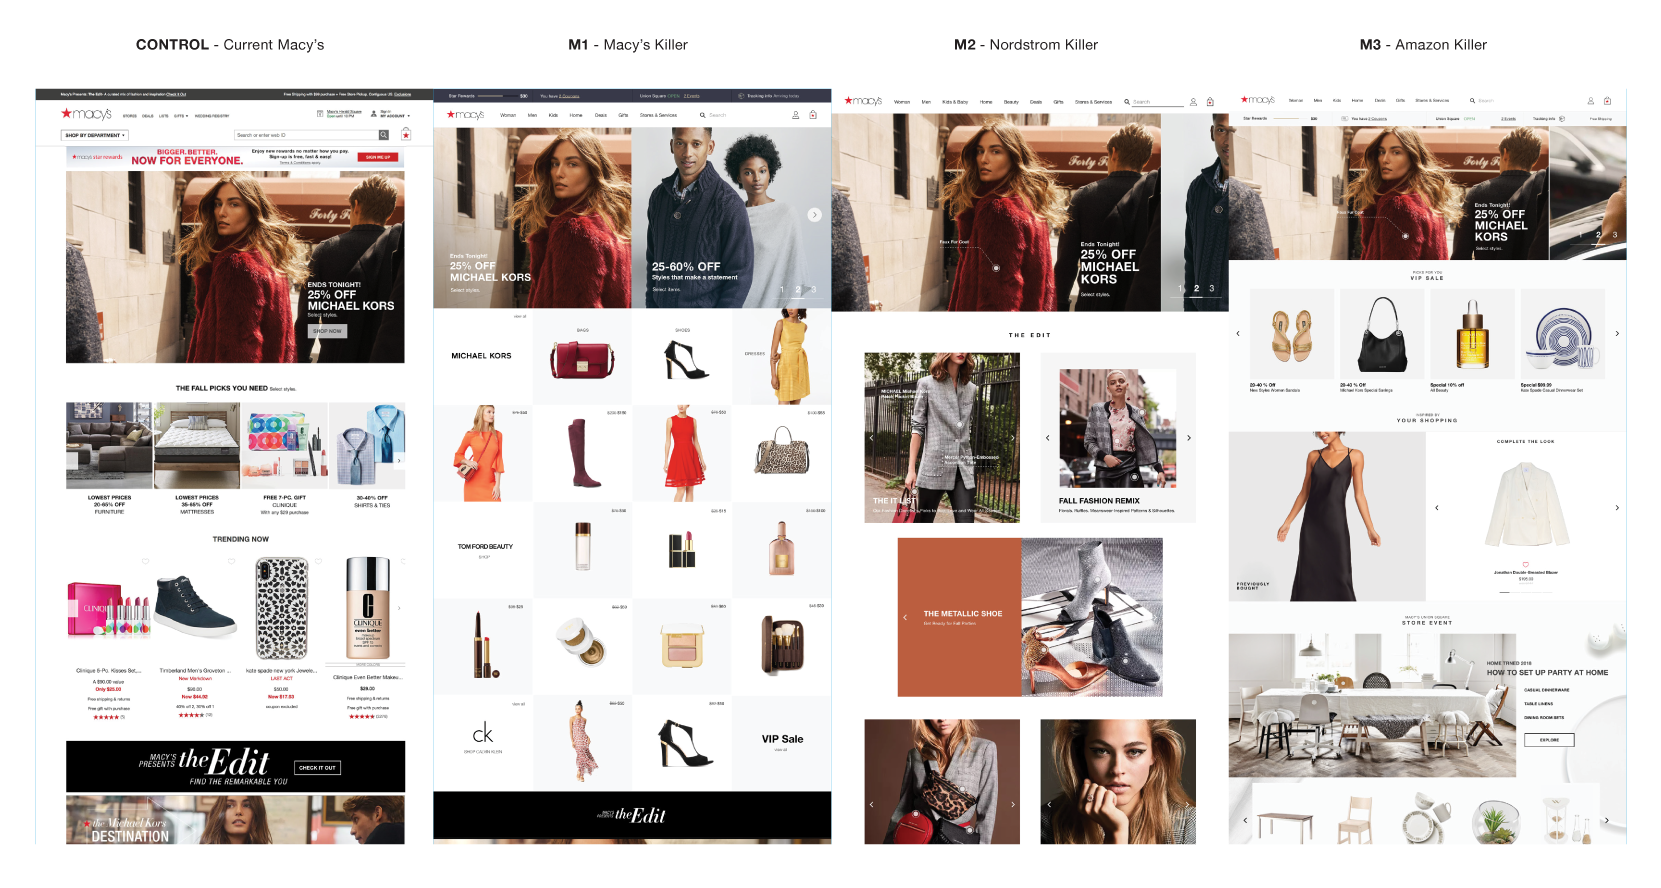
Task: Click Michael Kors label tile in M1 grid
Action: pos(481,356)
